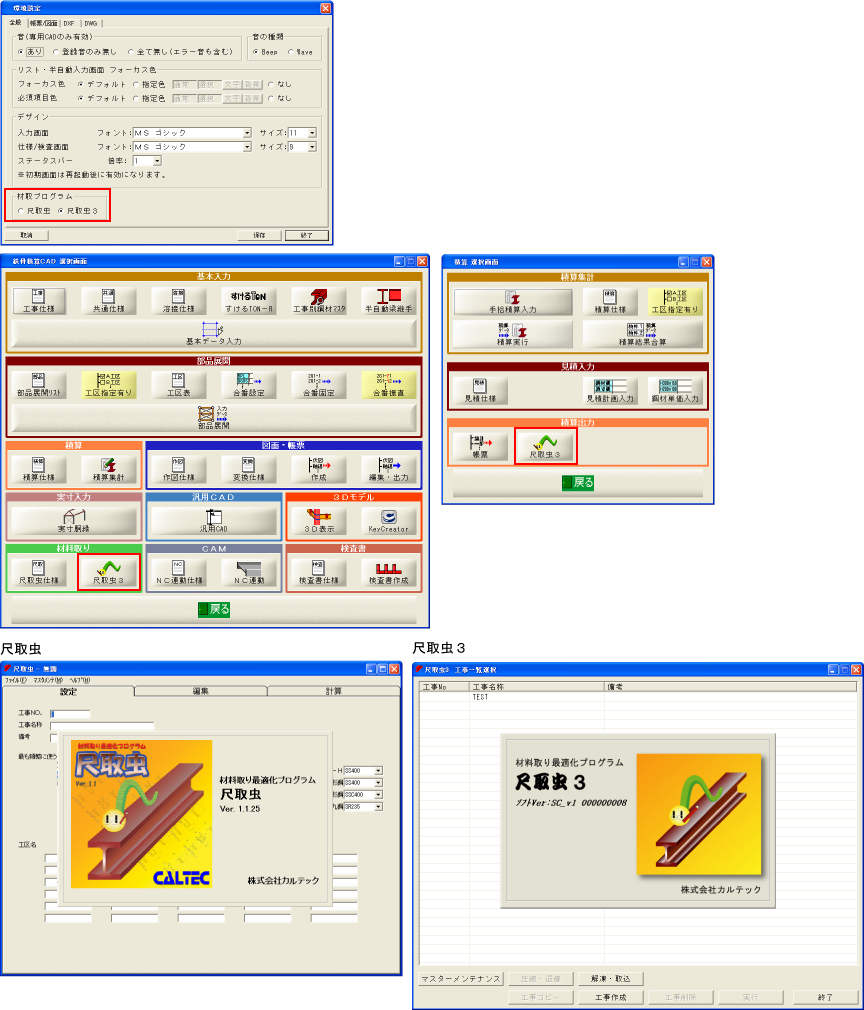Open 基本データ入力 wide button
Image resolution: width=864 pixels, height=1010 pixels.
pos(214,334)
